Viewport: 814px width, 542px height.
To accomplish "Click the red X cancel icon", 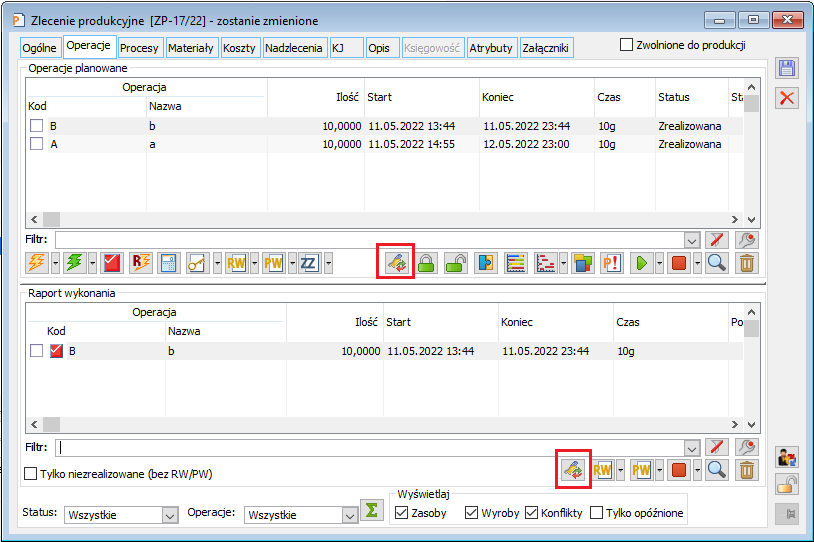I will 787,98.
